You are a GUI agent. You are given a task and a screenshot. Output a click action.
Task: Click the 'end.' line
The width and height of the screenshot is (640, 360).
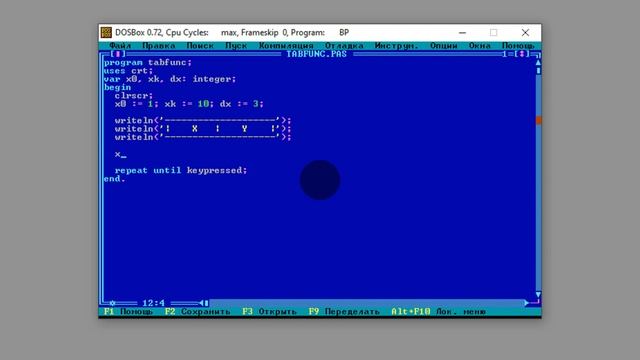point(115,179)
